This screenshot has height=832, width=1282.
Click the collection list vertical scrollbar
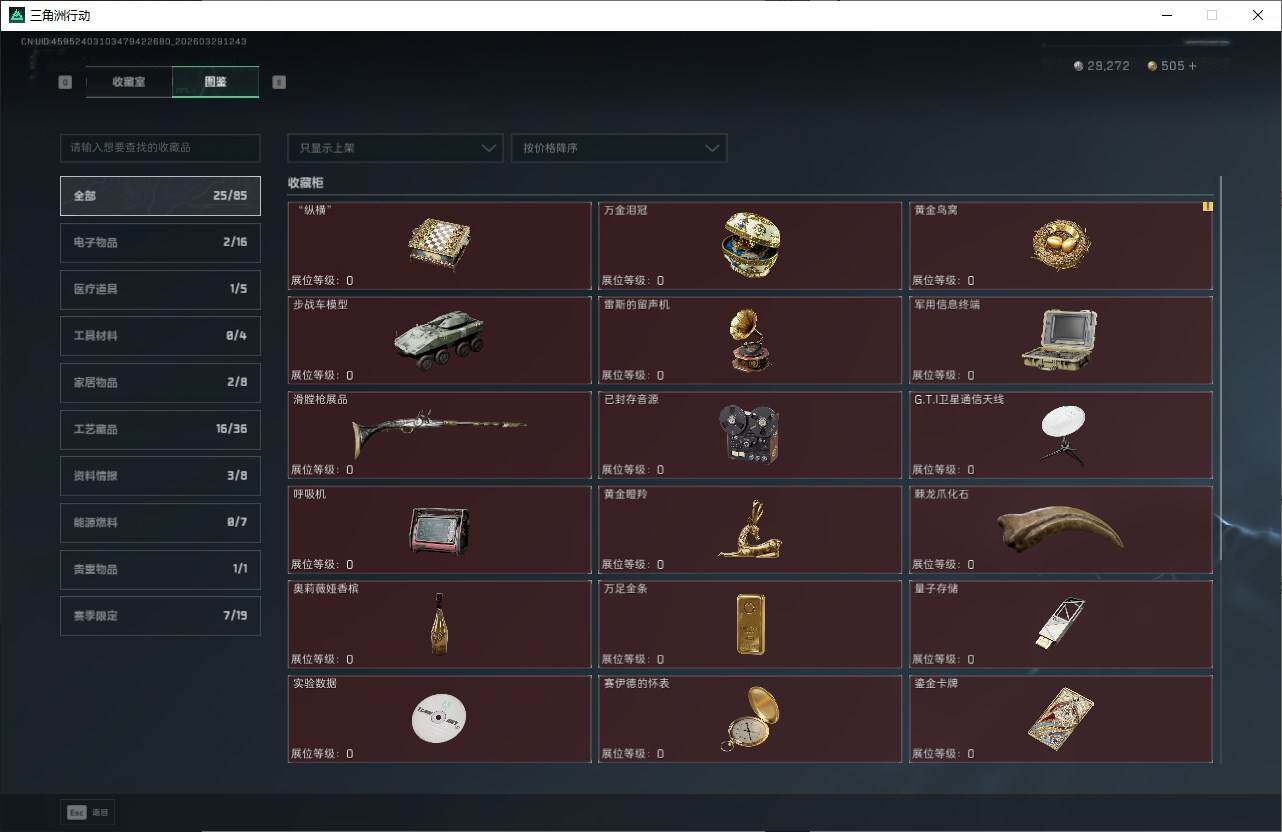1220,370
